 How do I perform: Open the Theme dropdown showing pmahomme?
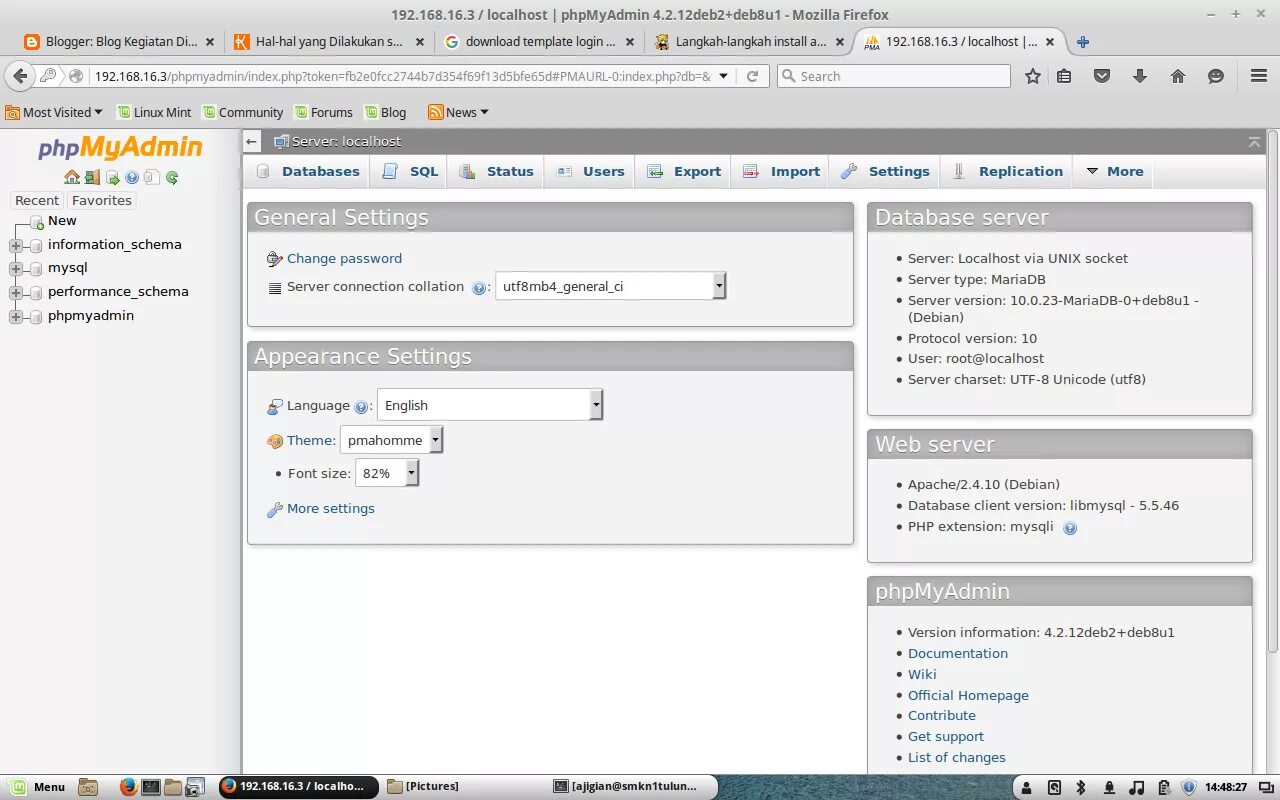[391, 440]
